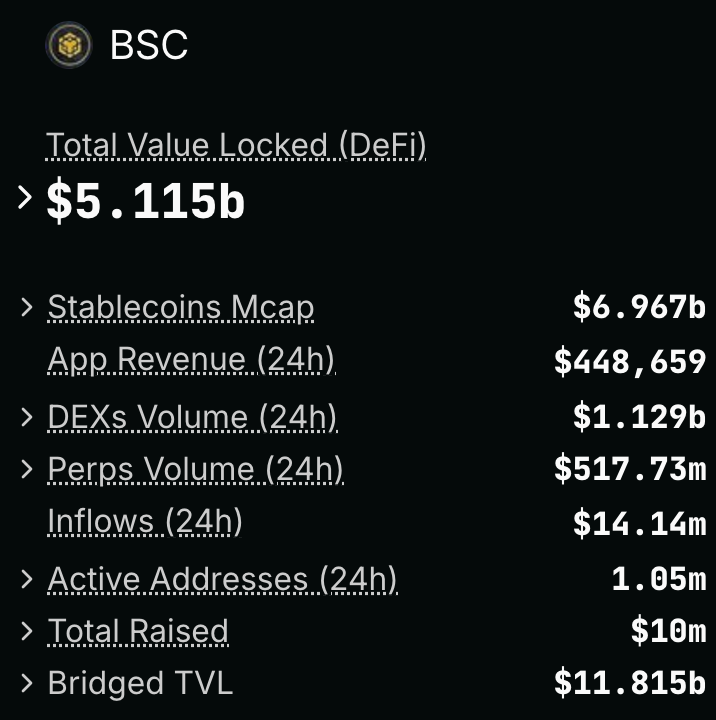Click the Inflows (24h) label

(145, 522)
